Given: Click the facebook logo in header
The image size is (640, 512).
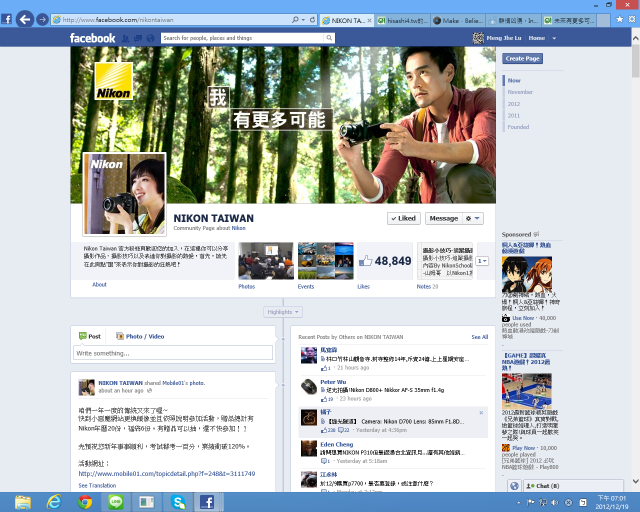Looking at the screenshot, I should 93,38.
